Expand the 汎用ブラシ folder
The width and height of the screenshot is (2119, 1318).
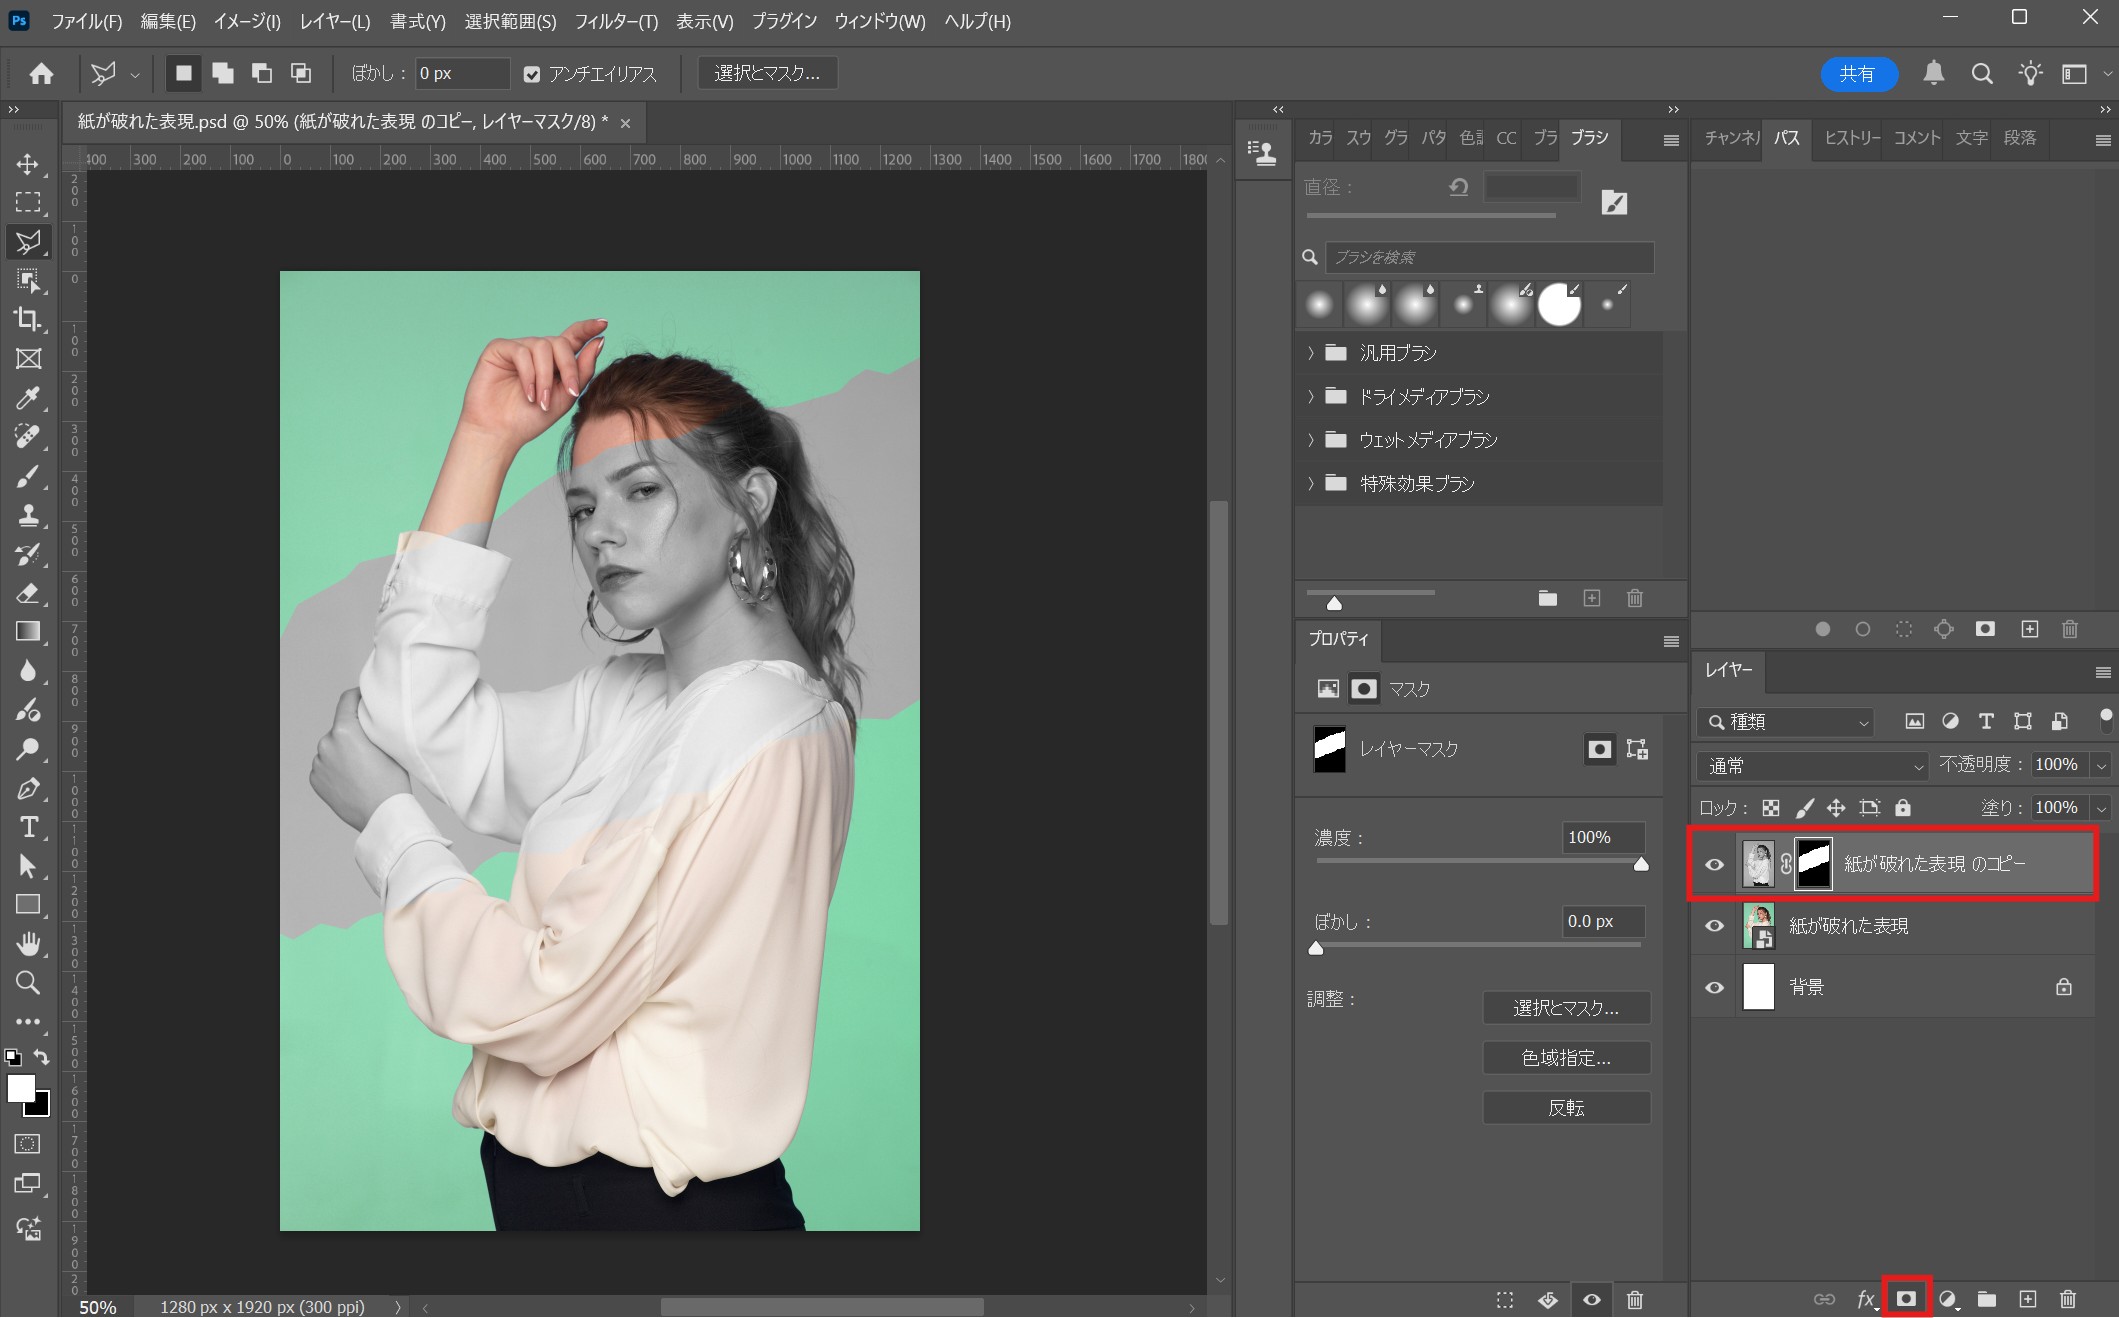point(1311,353)
